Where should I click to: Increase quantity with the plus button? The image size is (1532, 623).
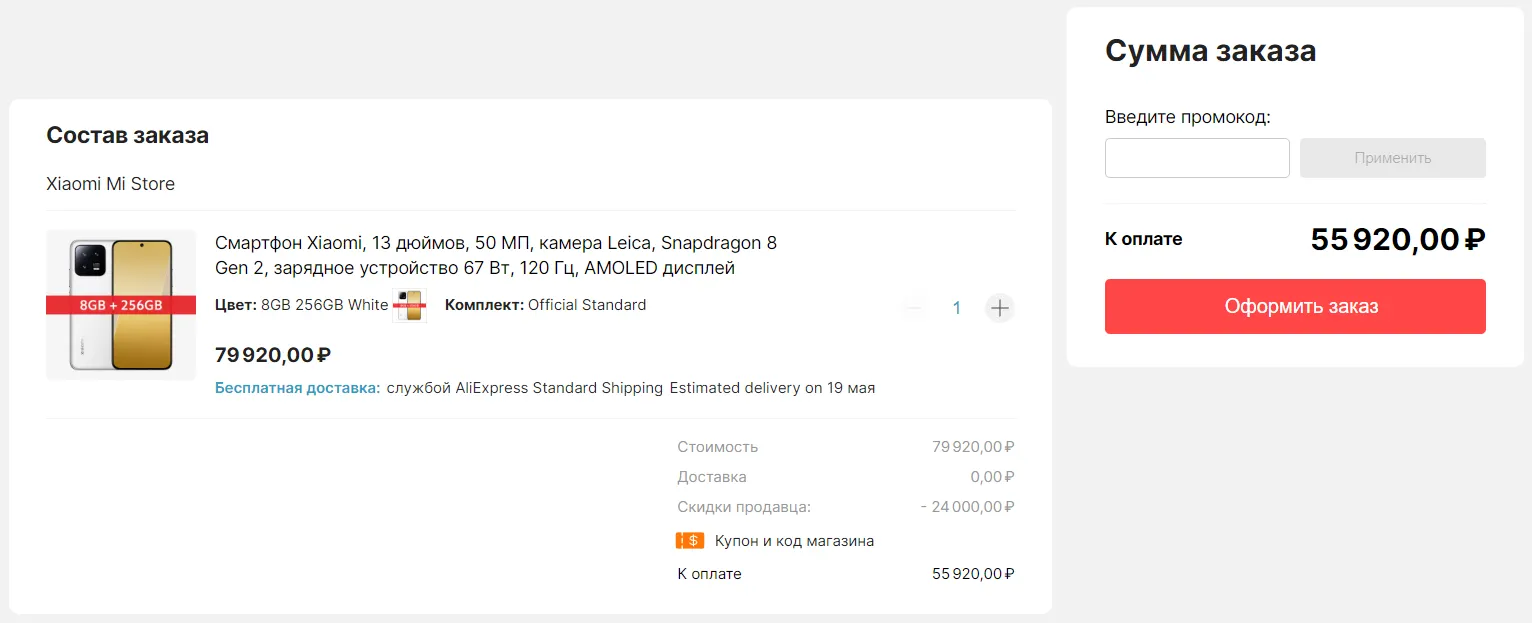[999, 308]
